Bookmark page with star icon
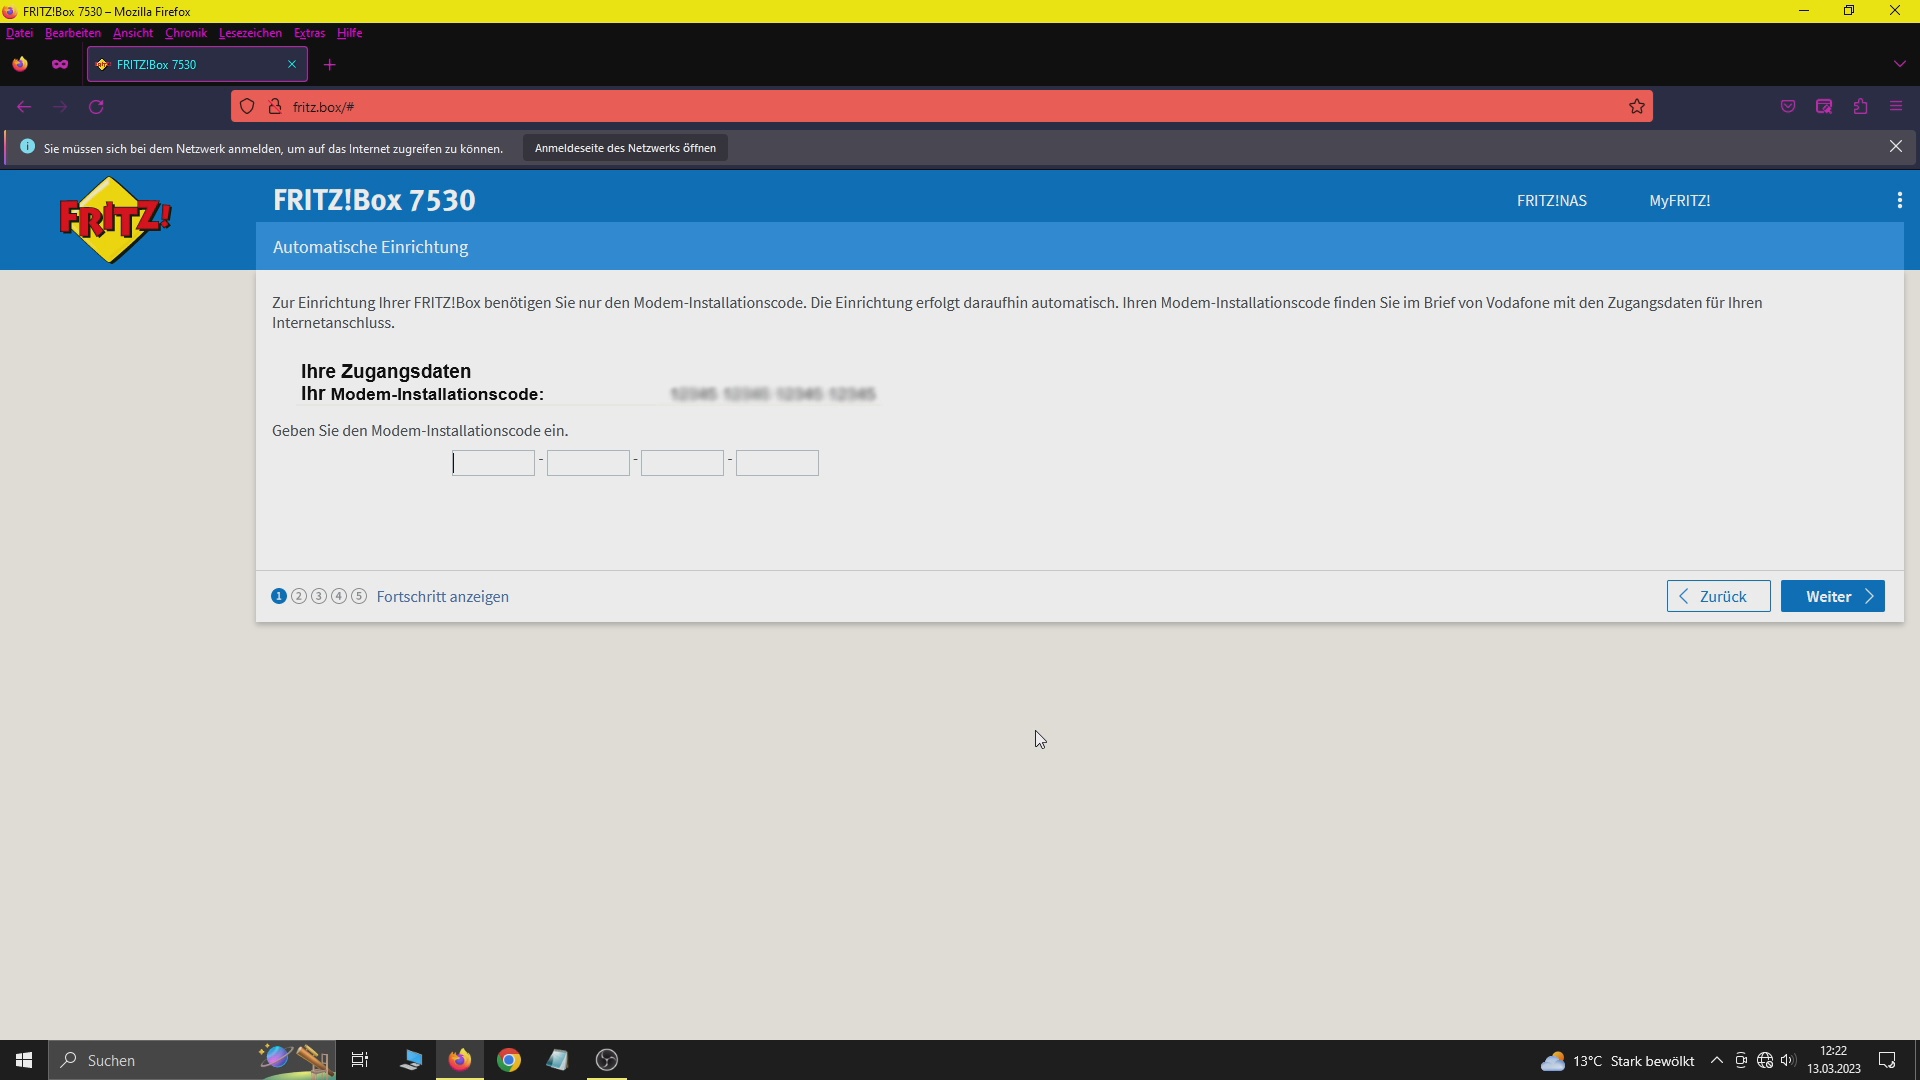 coord(1637,107)
